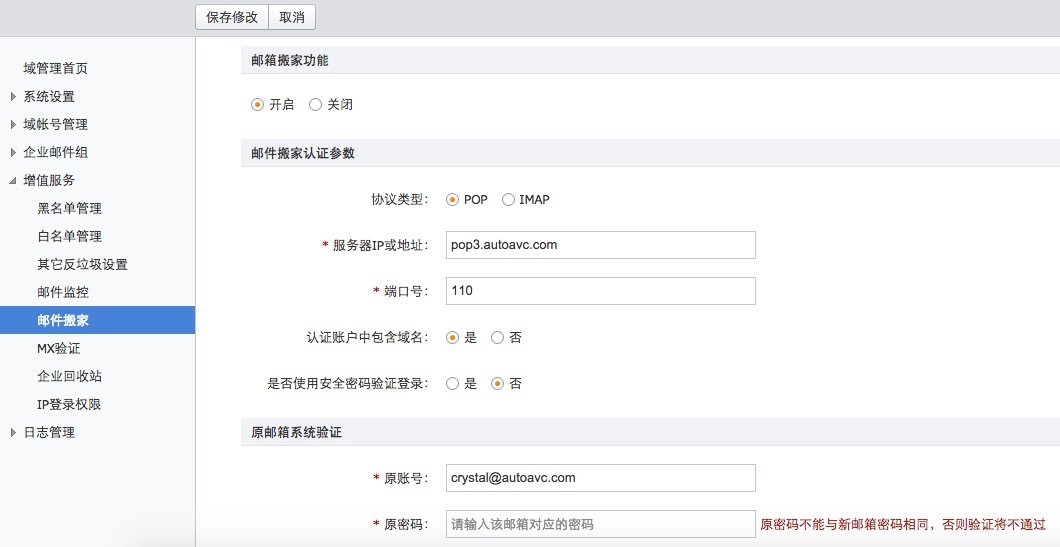Go to 邮件监控 menu item
The image size is (1060, 547).
63,293
